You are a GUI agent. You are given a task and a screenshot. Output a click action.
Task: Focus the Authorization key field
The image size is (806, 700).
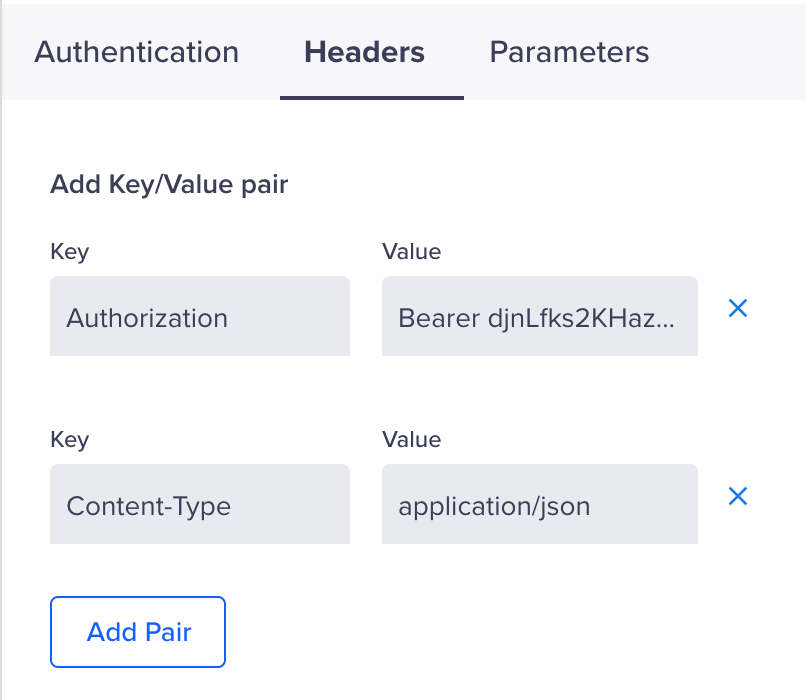point(200,317)
